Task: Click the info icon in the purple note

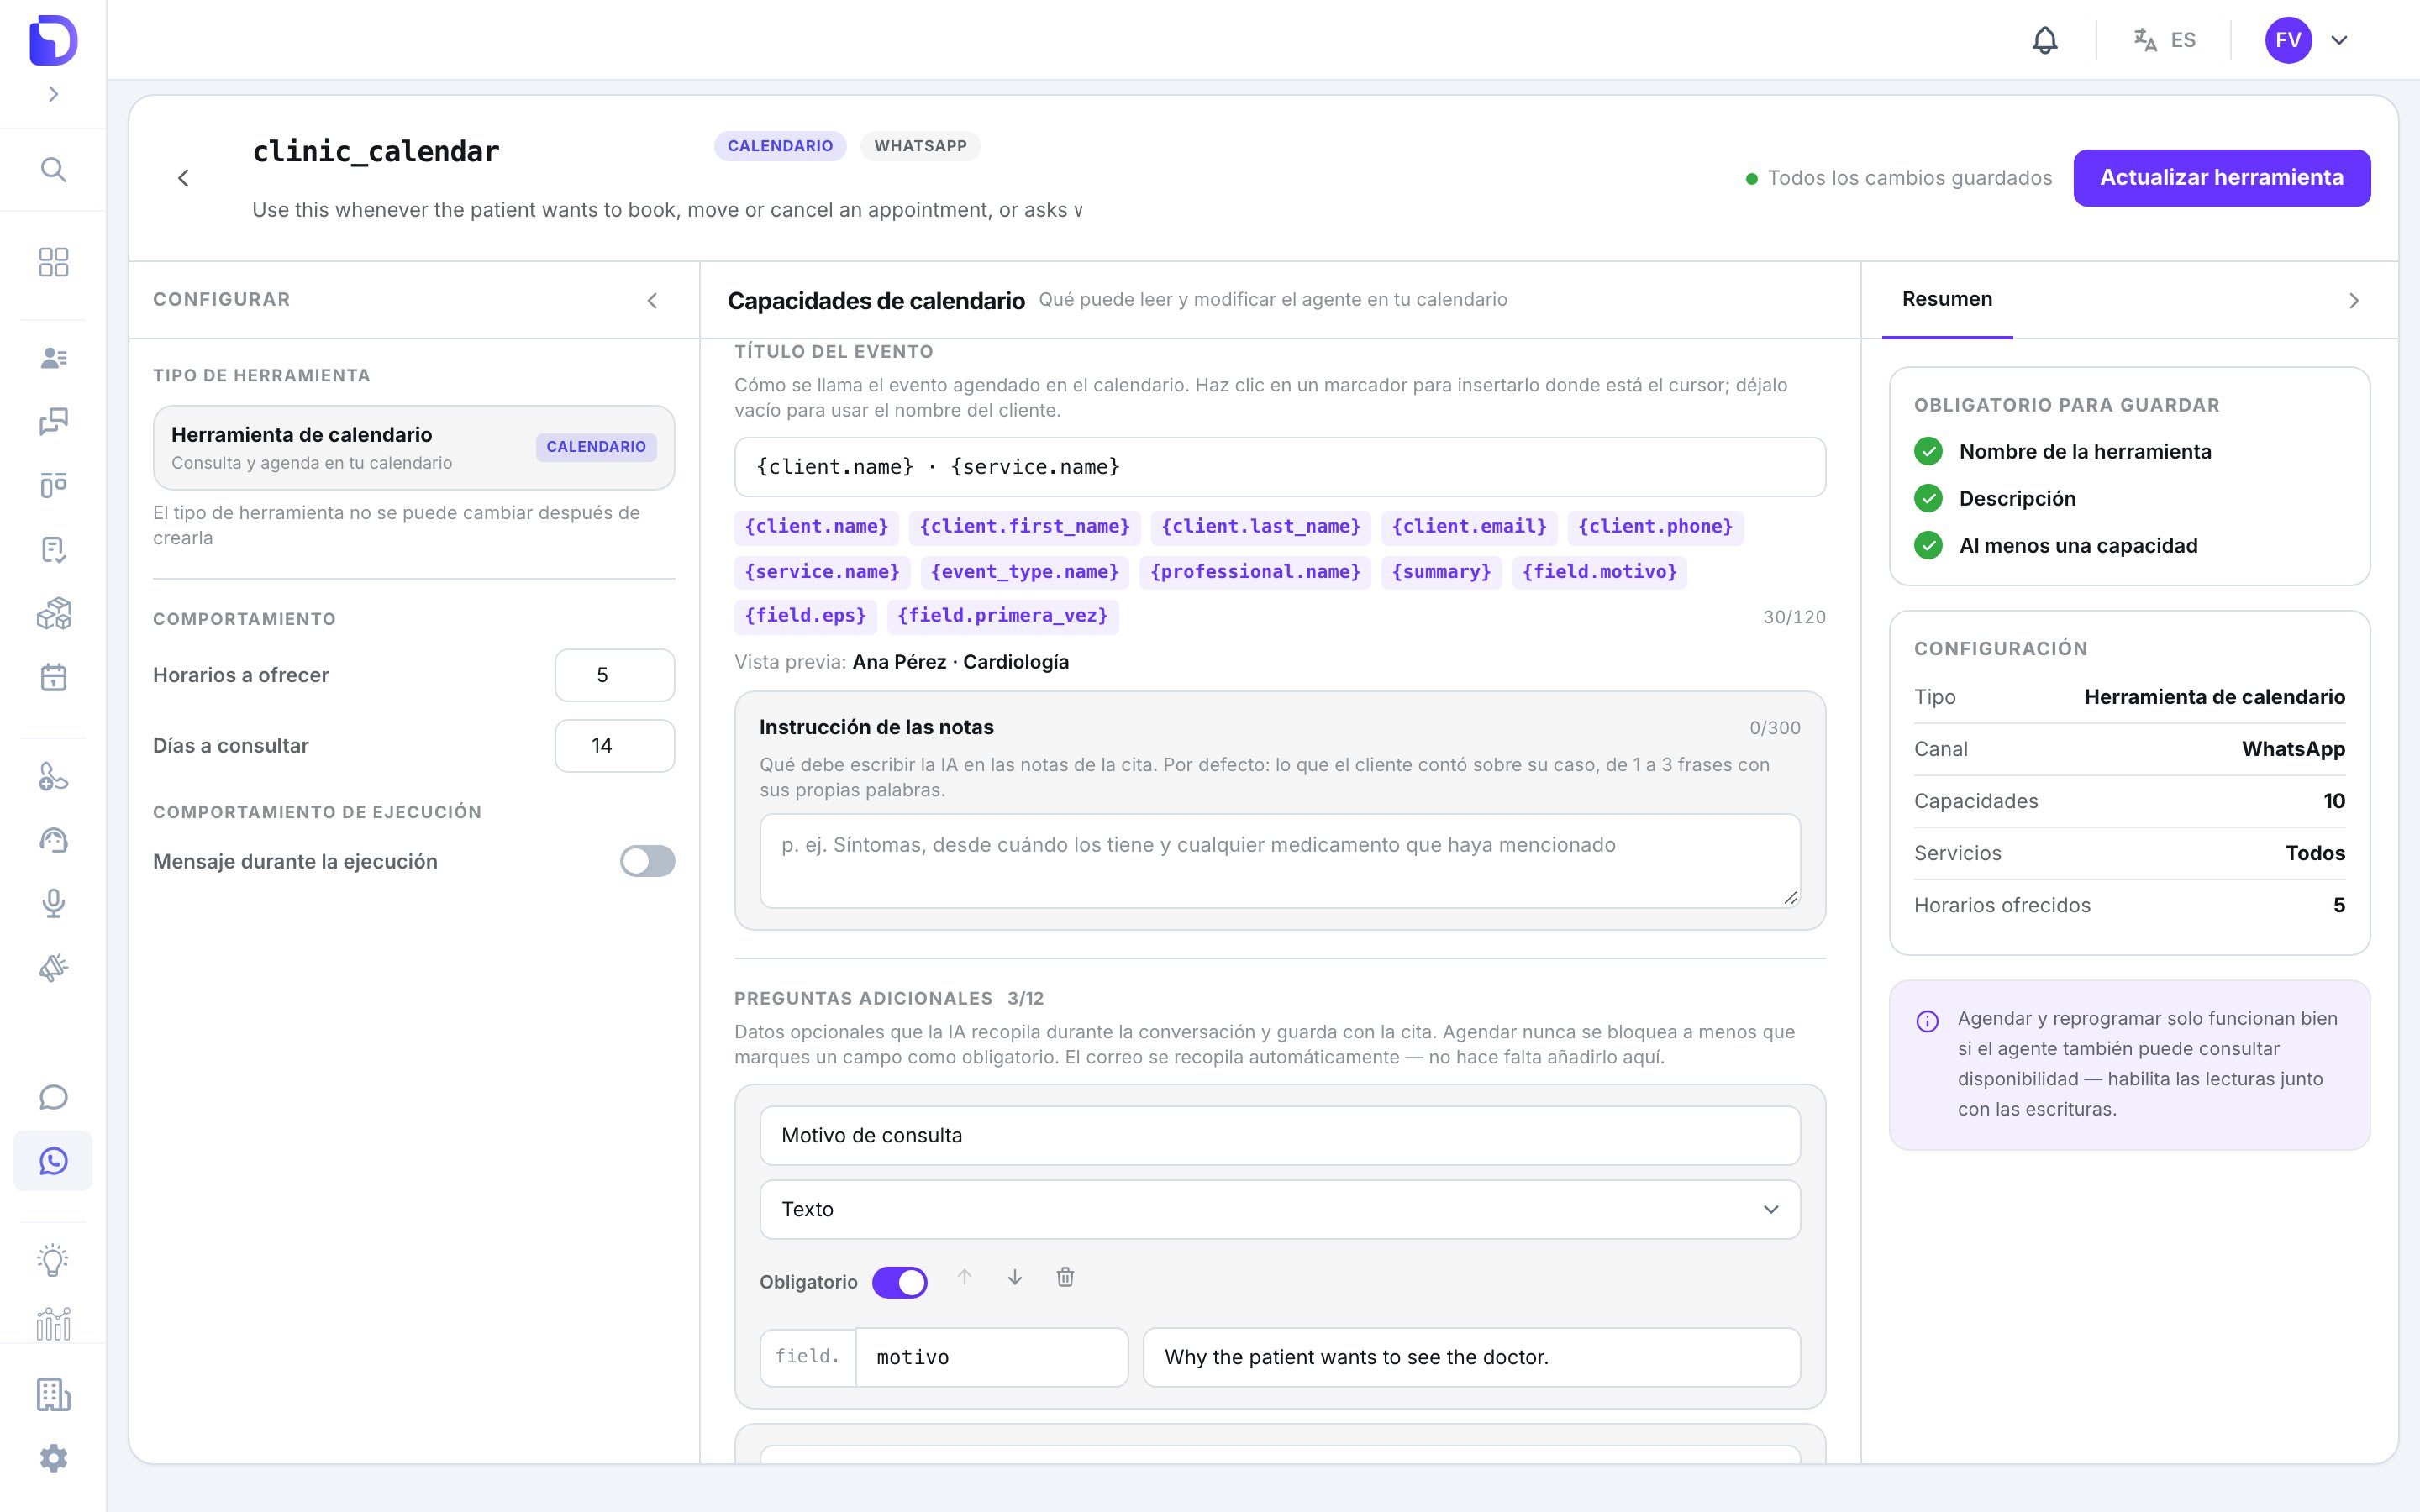Action: [1927, 1022]
